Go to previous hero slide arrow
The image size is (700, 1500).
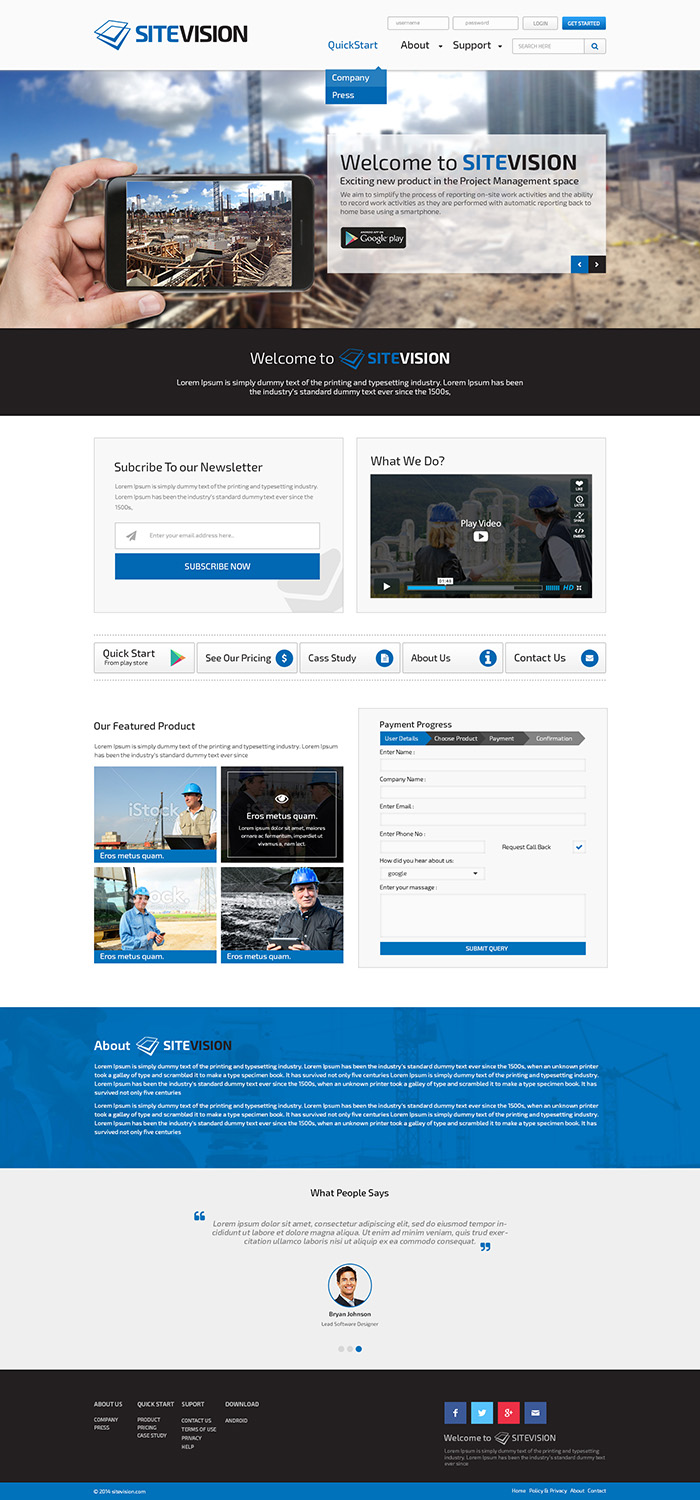(x=579, y=265)
